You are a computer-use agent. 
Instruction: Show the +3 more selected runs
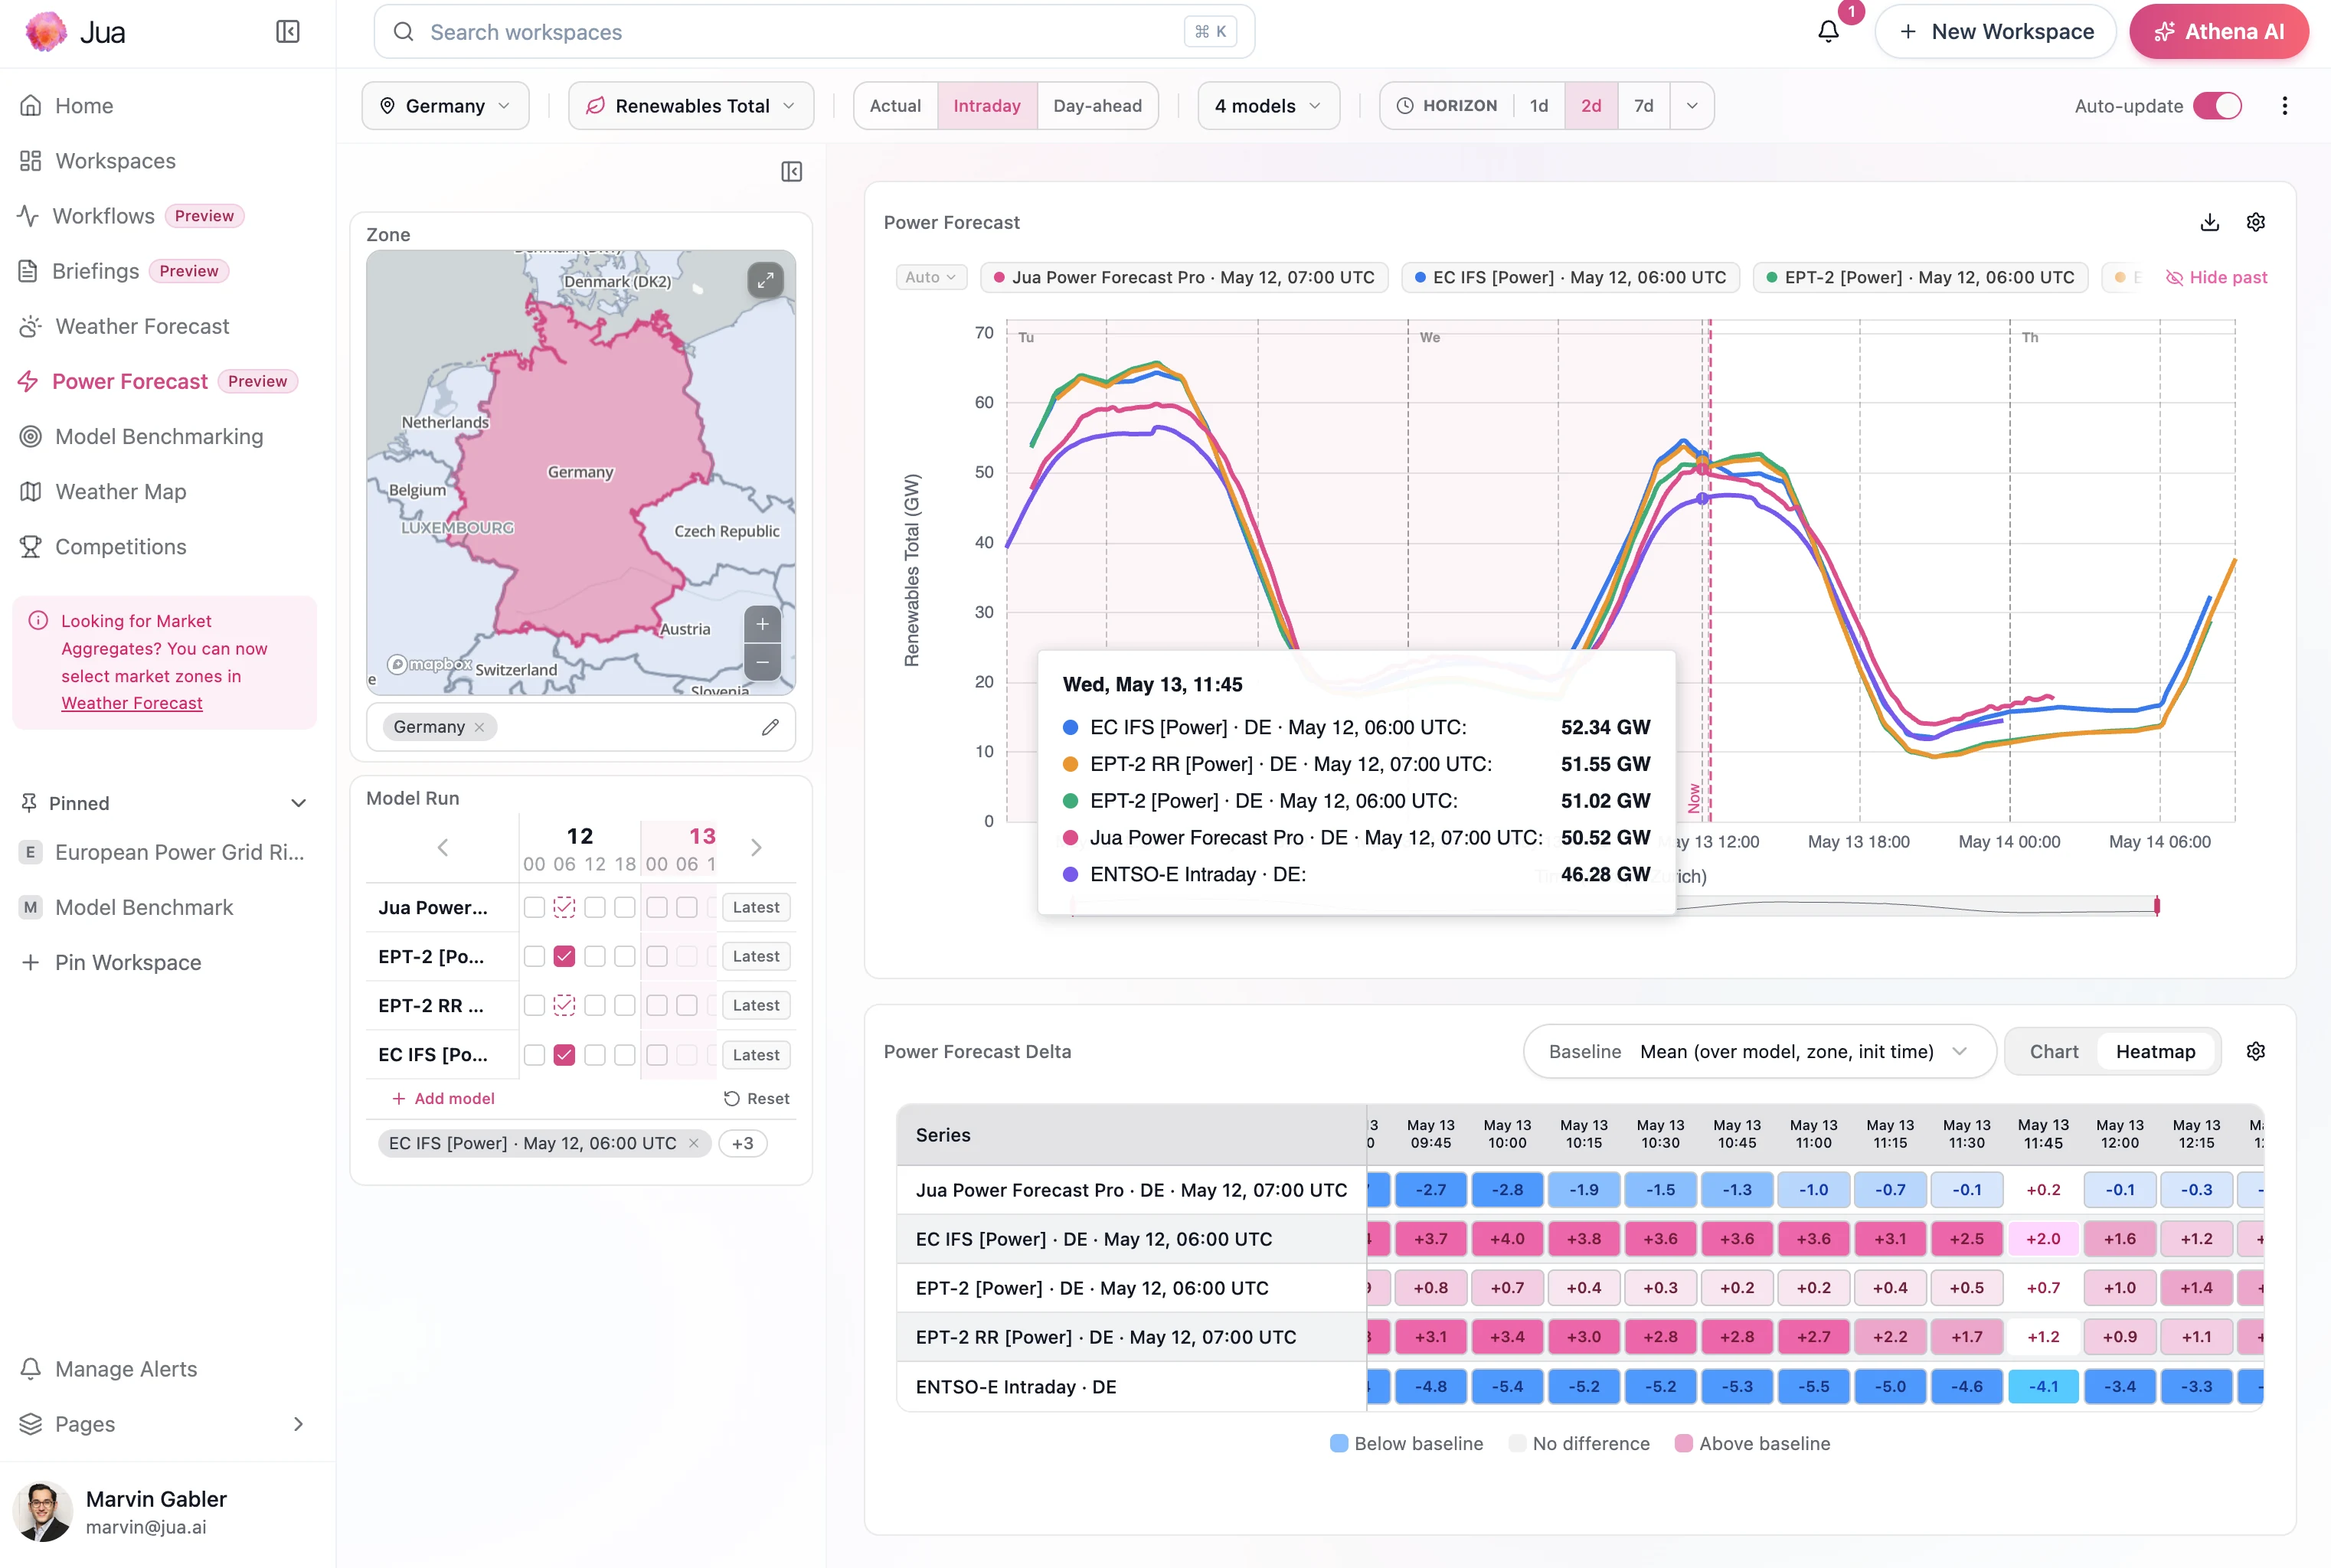tap(743, 1143)
